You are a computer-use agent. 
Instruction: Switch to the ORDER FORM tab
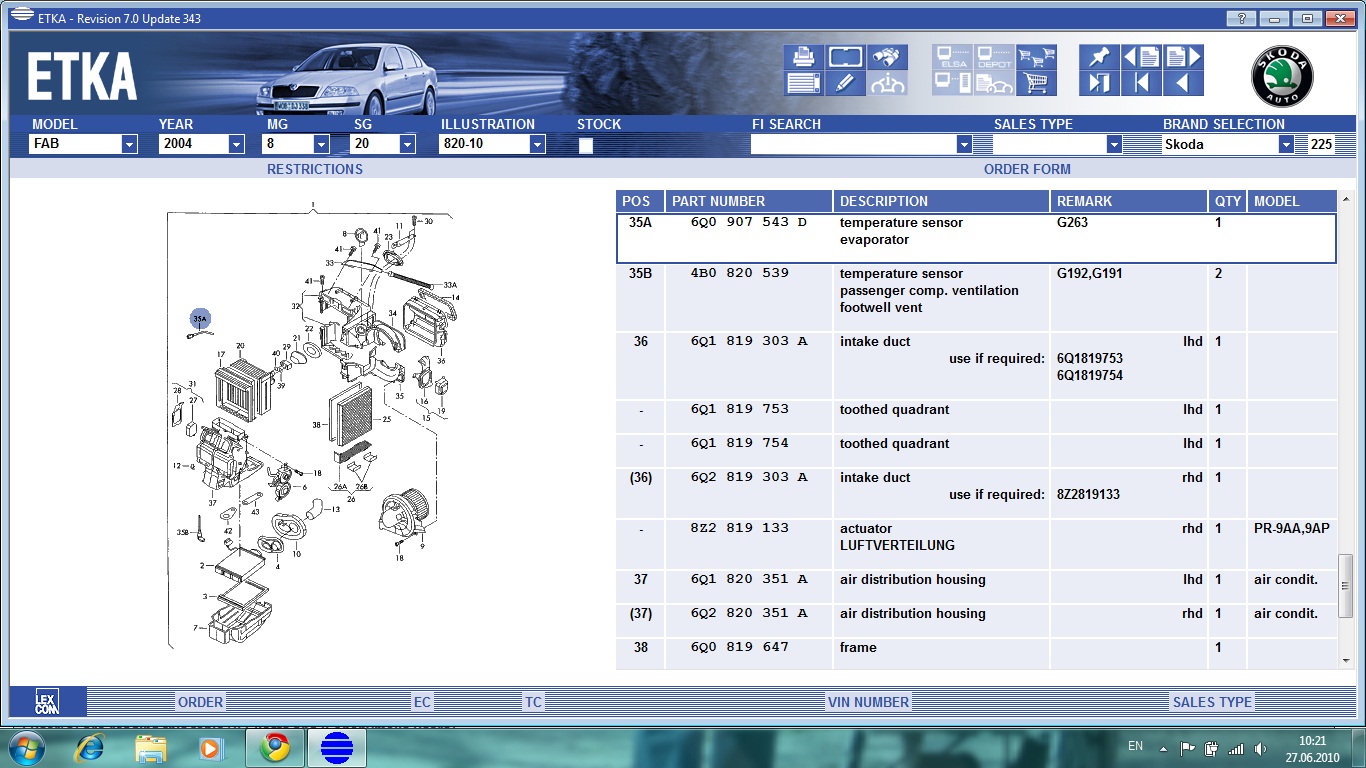coord(1027,169)
